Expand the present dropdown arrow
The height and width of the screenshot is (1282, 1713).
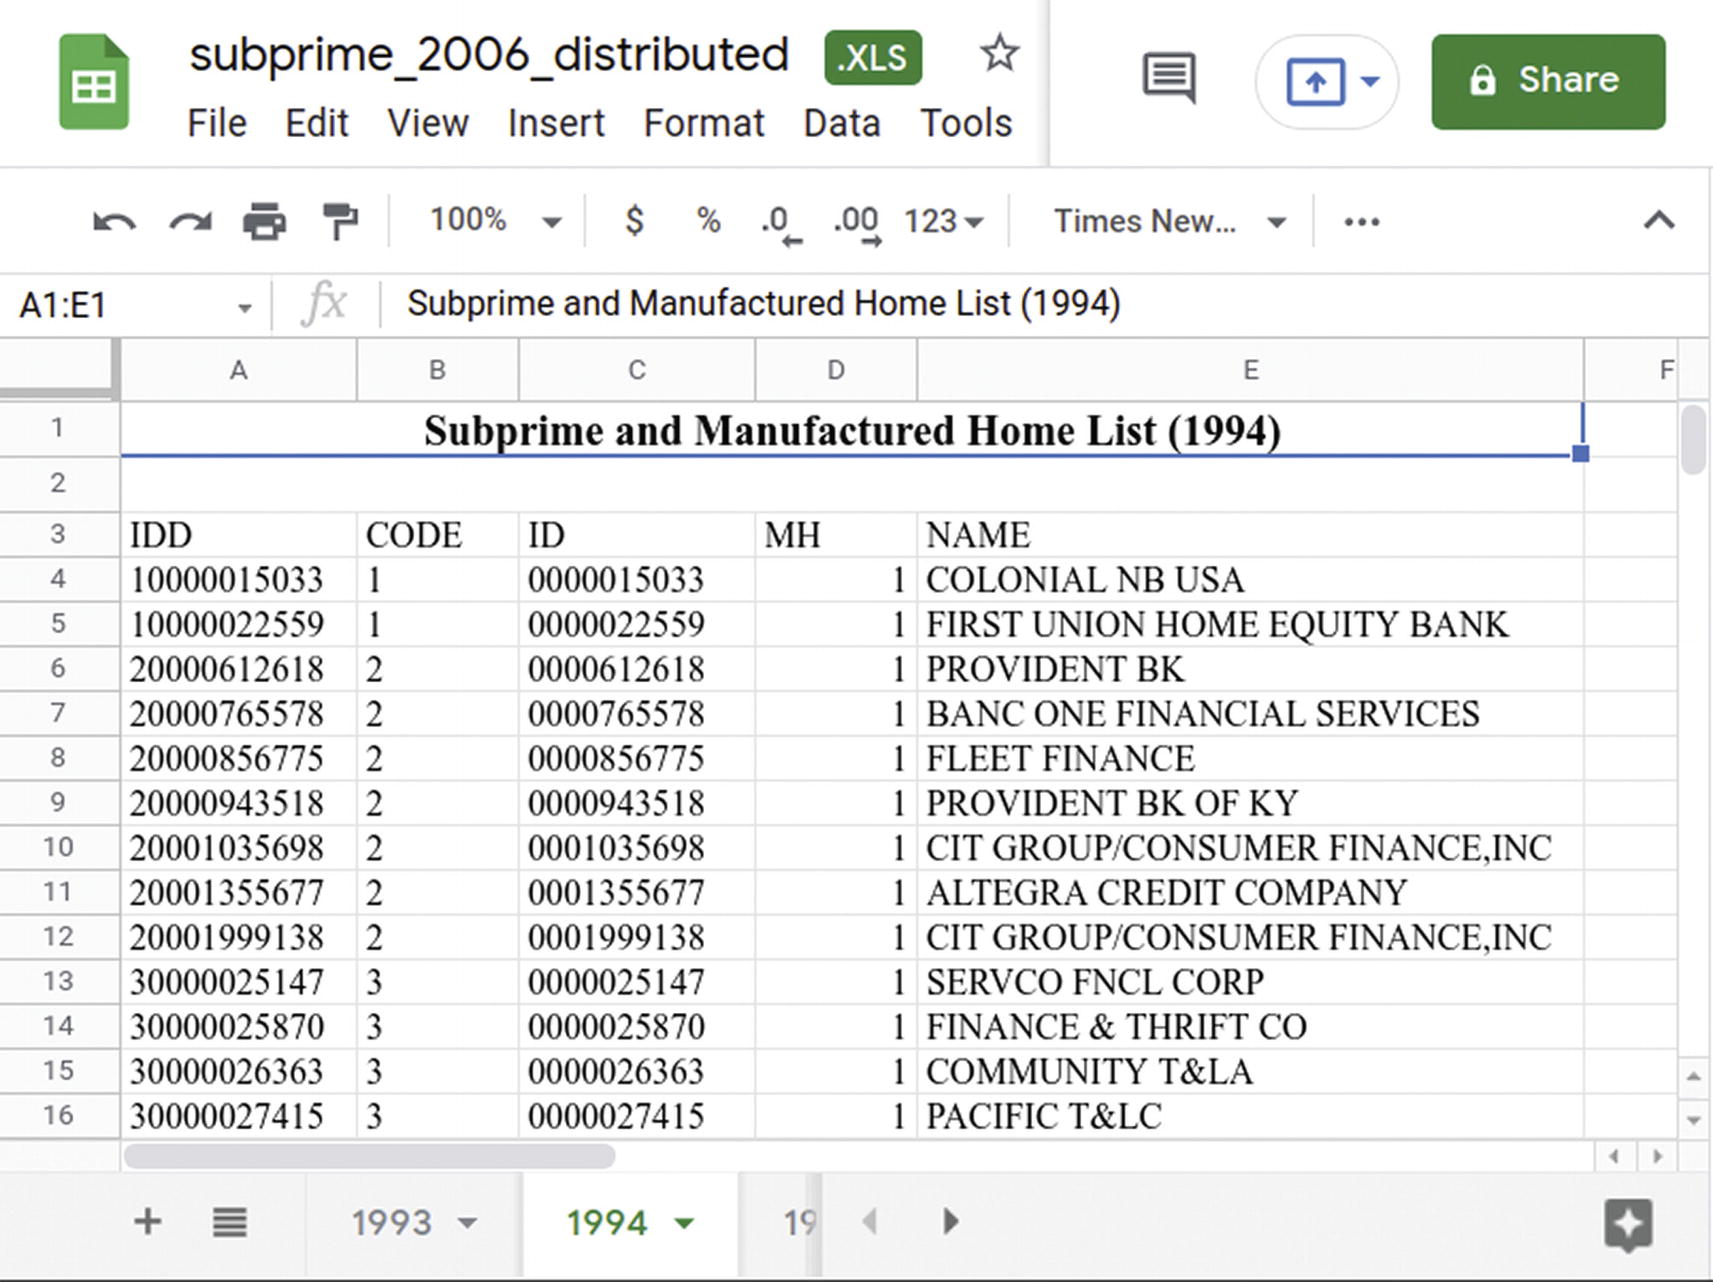coord(1370,82)
